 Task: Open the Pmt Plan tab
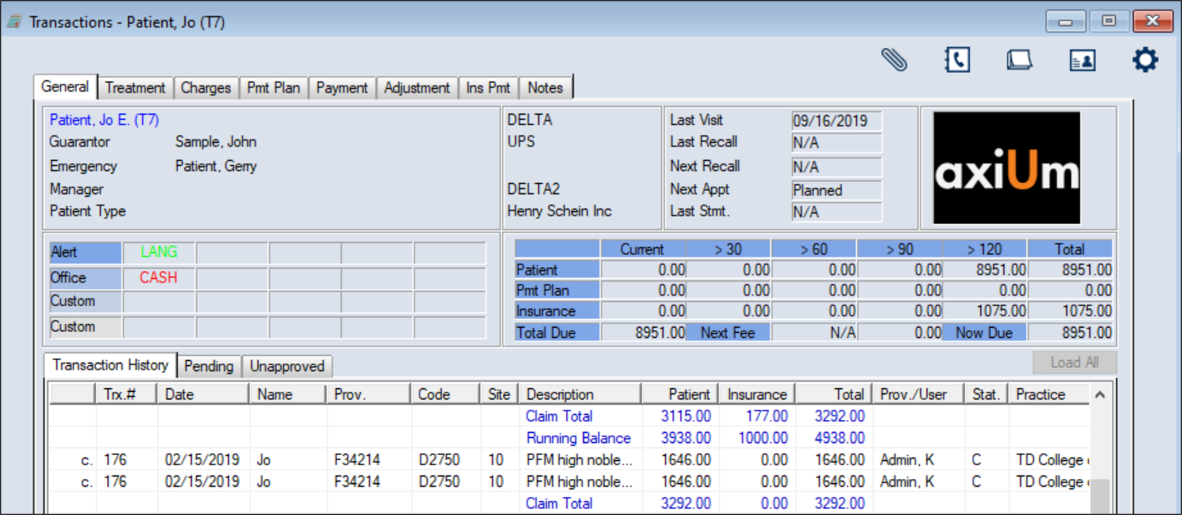273,88
